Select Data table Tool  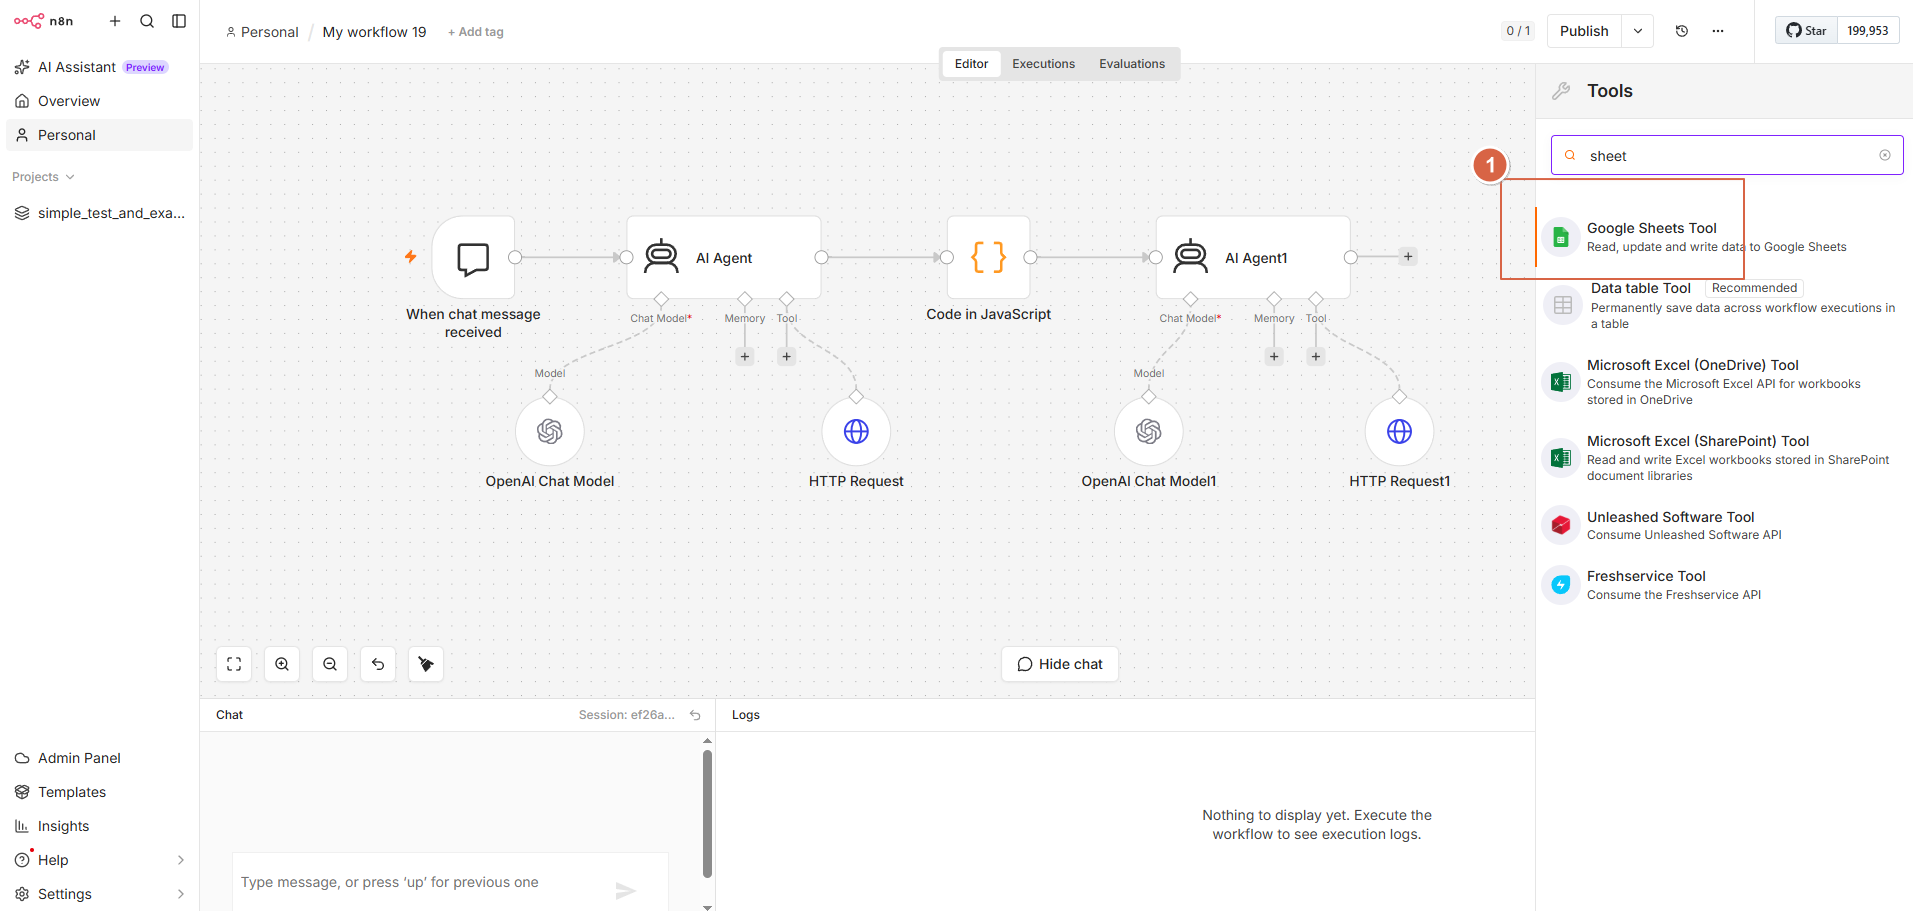coord(1724,305)
